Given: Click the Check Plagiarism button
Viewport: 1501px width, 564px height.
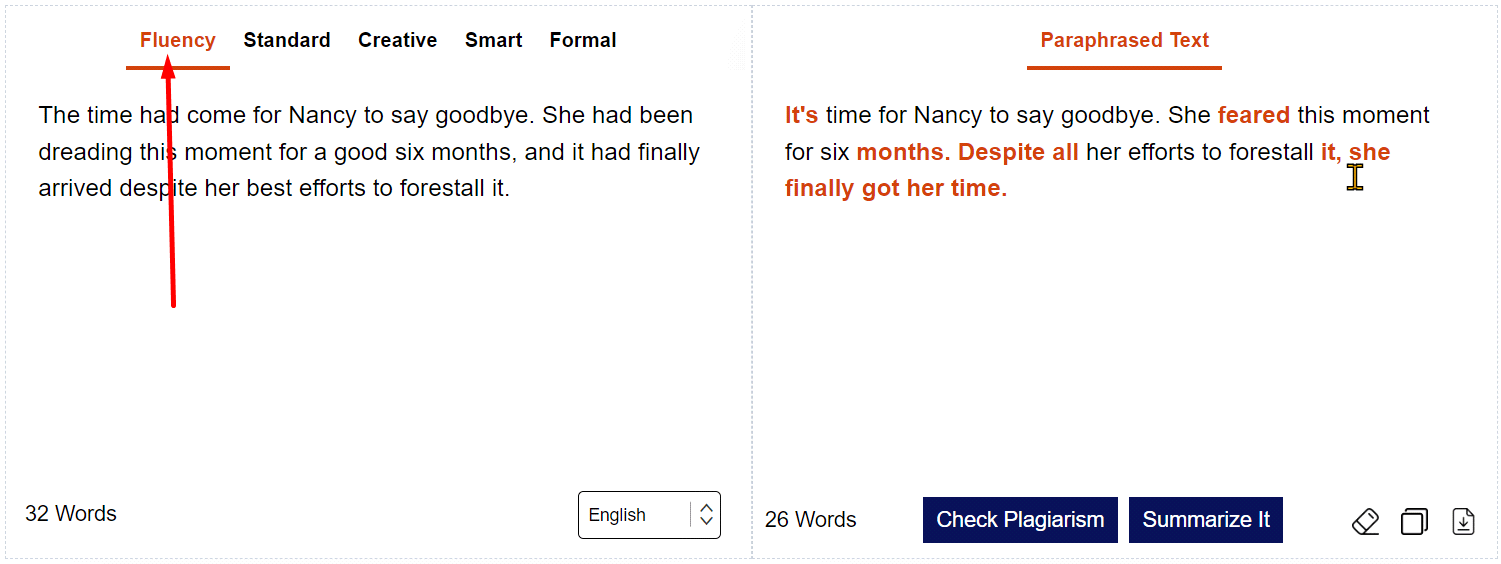Looking at the screenshot, I should pyautogui.click(x=1020, y=520).
